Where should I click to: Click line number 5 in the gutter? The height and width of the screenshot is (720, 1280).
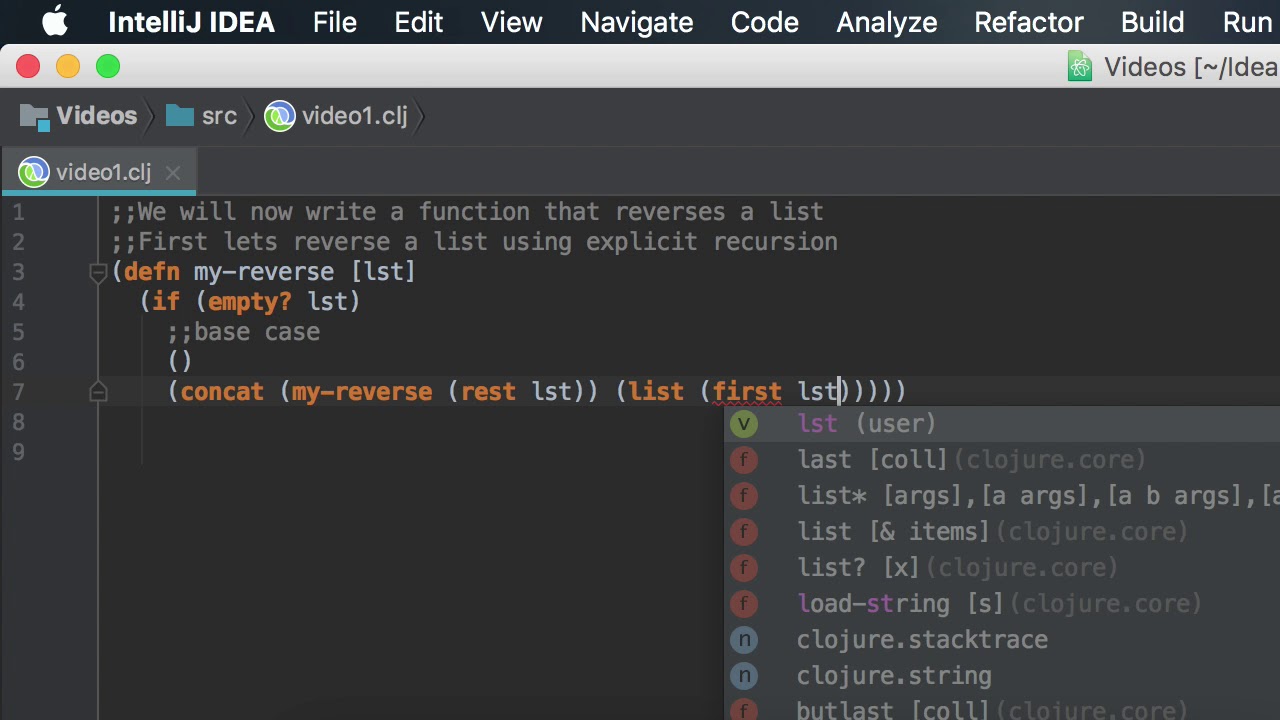pyautogui.click(x=18, y=332)
